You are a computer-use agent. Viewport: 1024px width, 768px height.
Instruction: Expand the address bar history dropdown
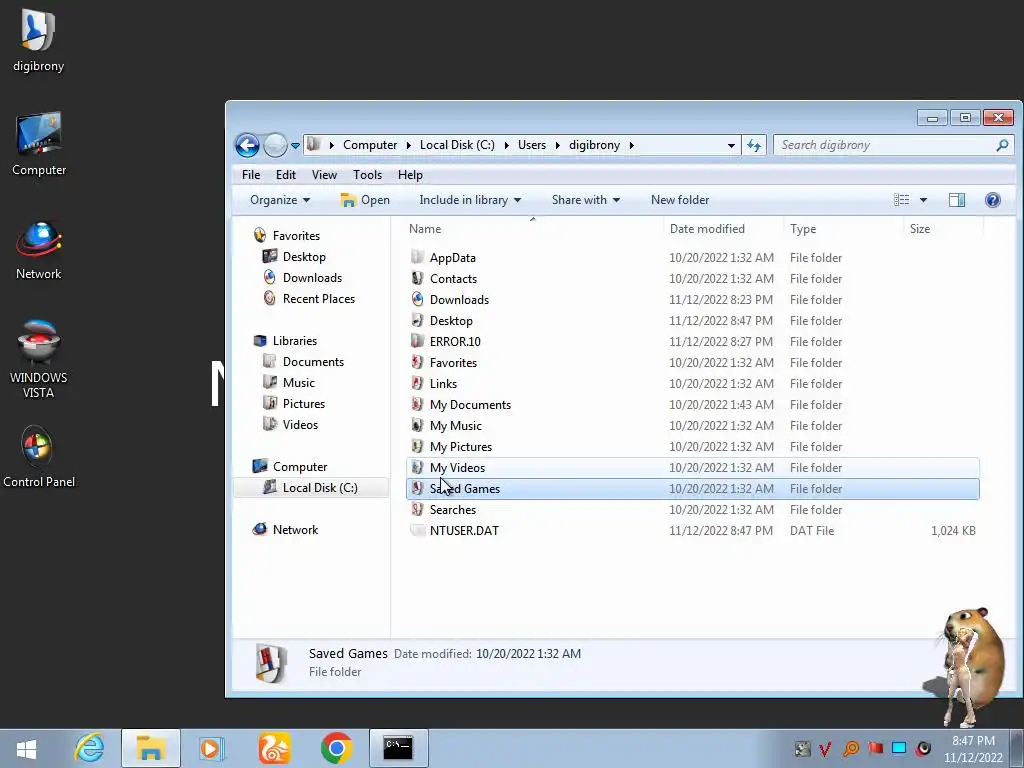coord(731,145)
